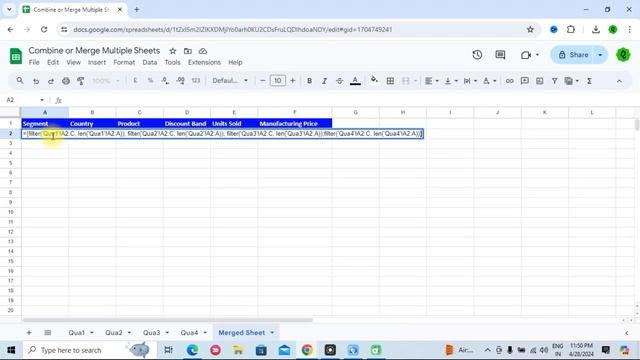Click the font size field
Screen dimensions: 640x360
click(278, 81)
